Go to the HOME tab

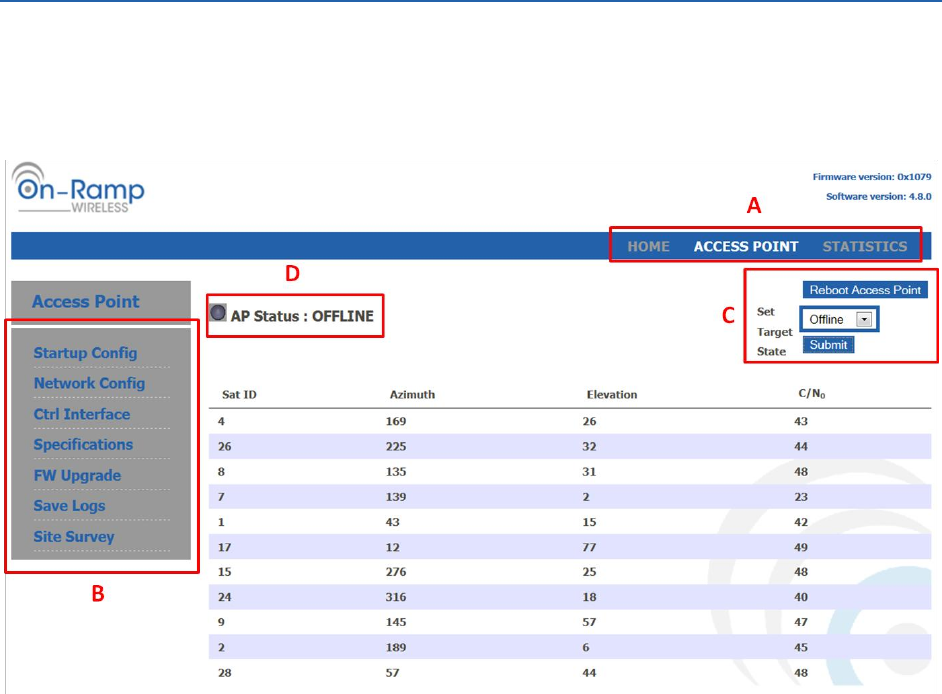648,246
